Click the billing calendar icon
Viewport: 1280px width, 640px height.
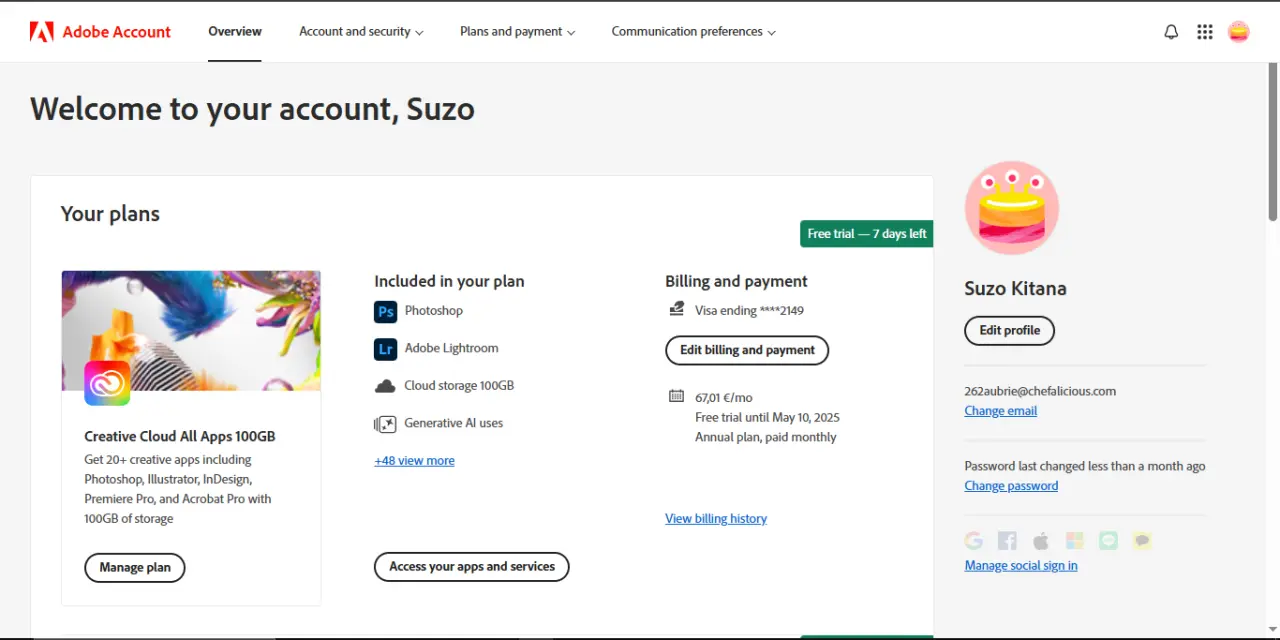click(x=677, y=396)
